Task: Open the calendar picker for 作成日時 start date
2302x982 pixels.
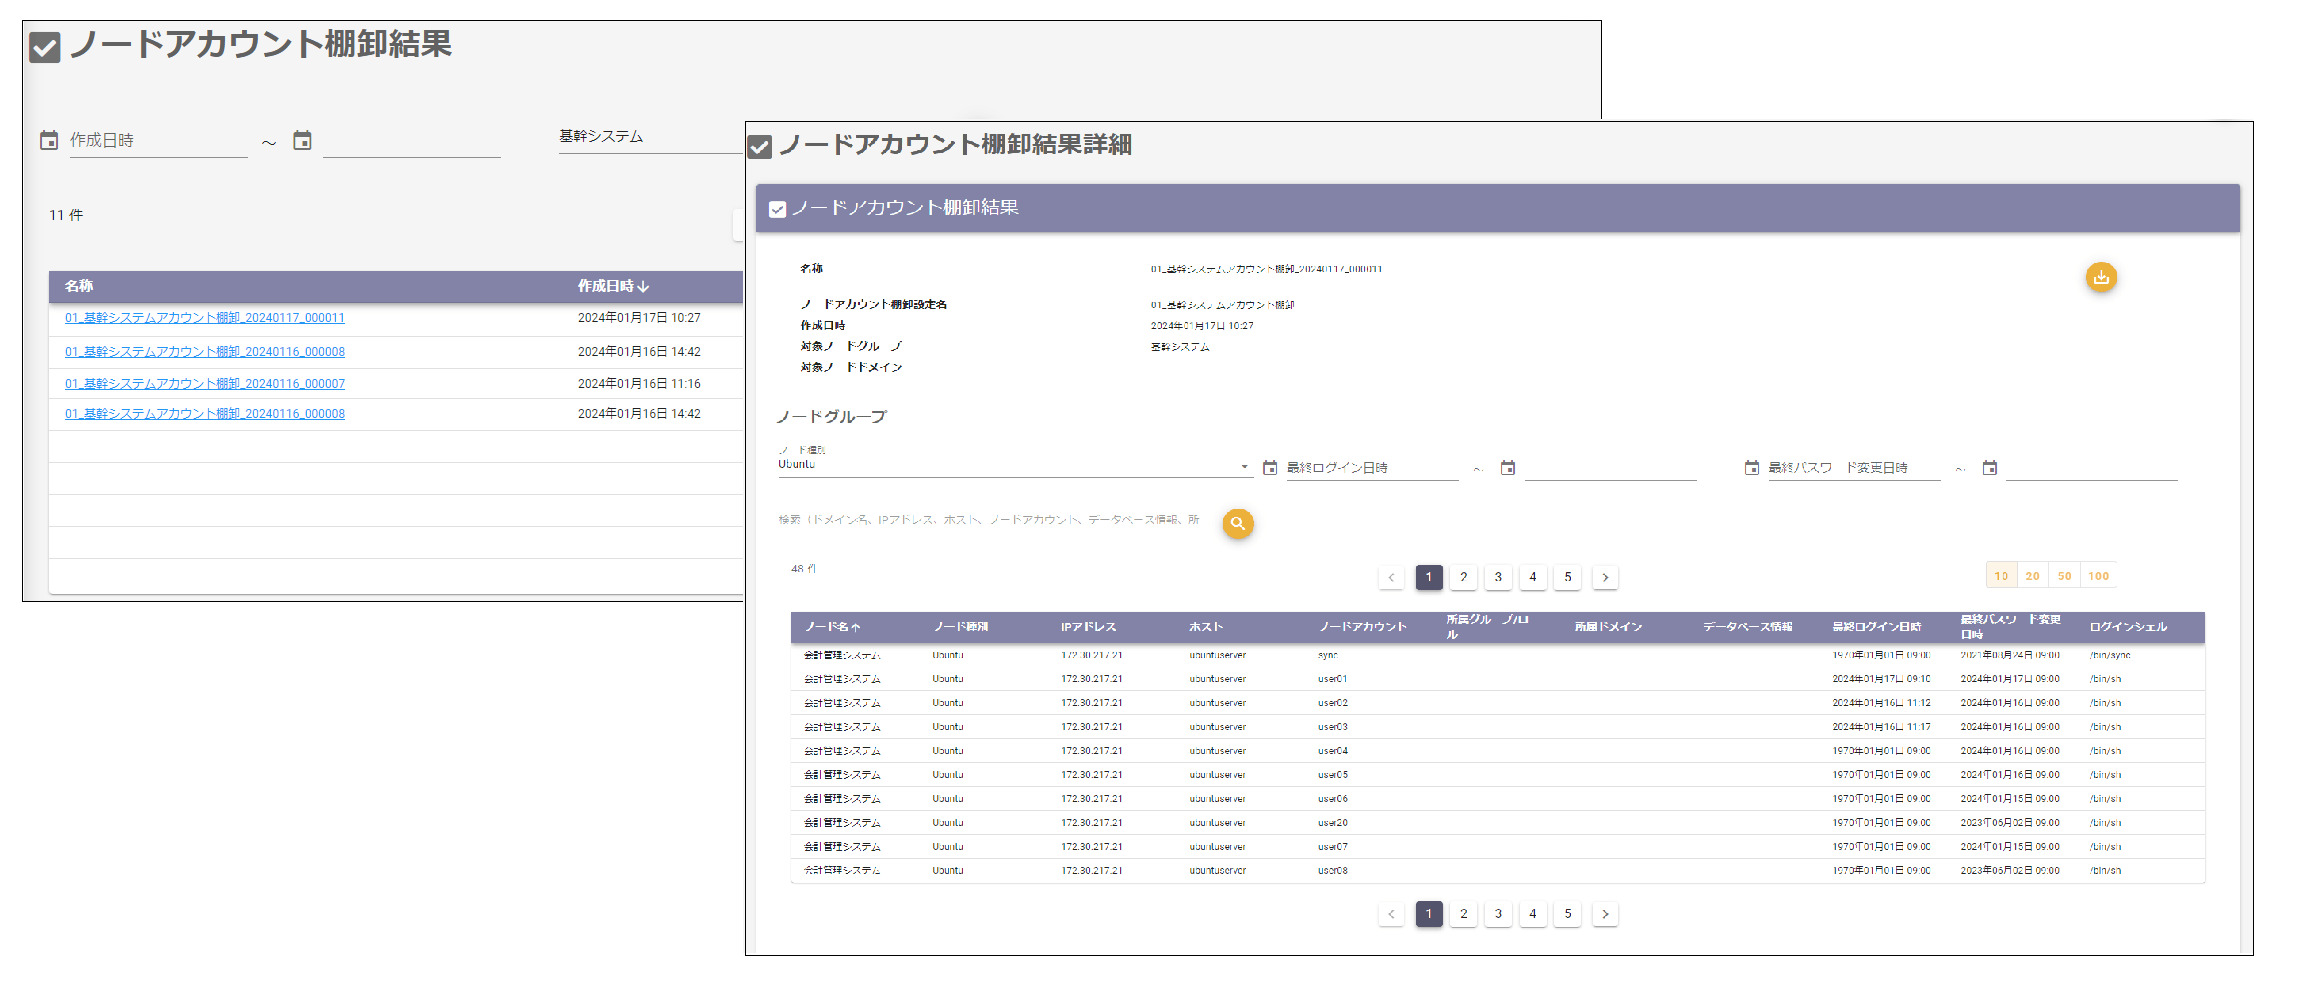Action: (x=48, y=140)
